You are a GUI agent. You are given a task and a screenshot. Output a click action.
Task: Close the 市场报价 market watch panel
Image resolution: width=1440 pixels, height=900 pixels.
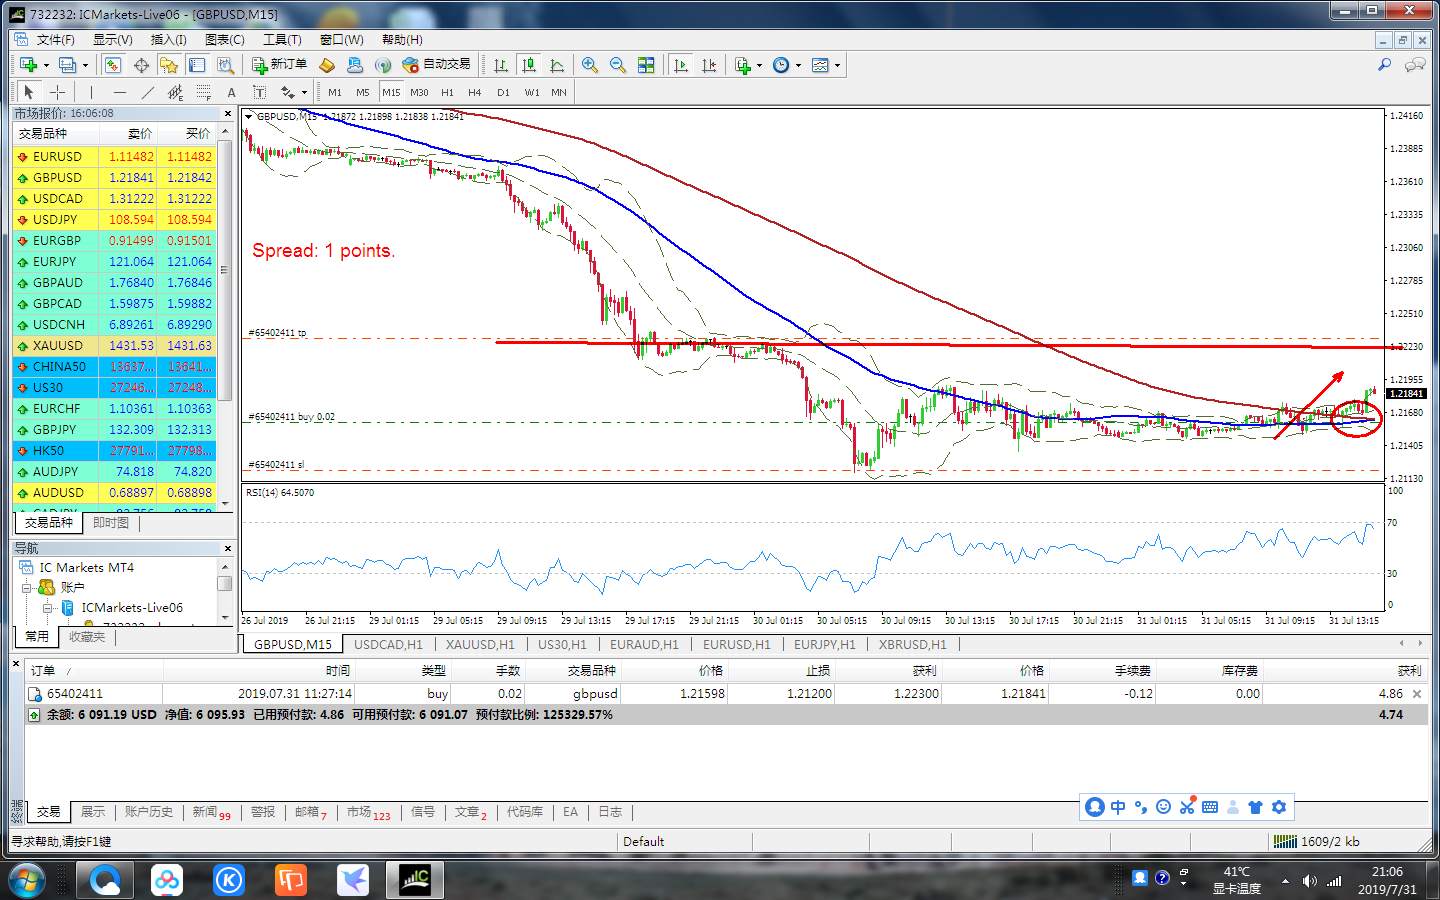tap(227, 114)
